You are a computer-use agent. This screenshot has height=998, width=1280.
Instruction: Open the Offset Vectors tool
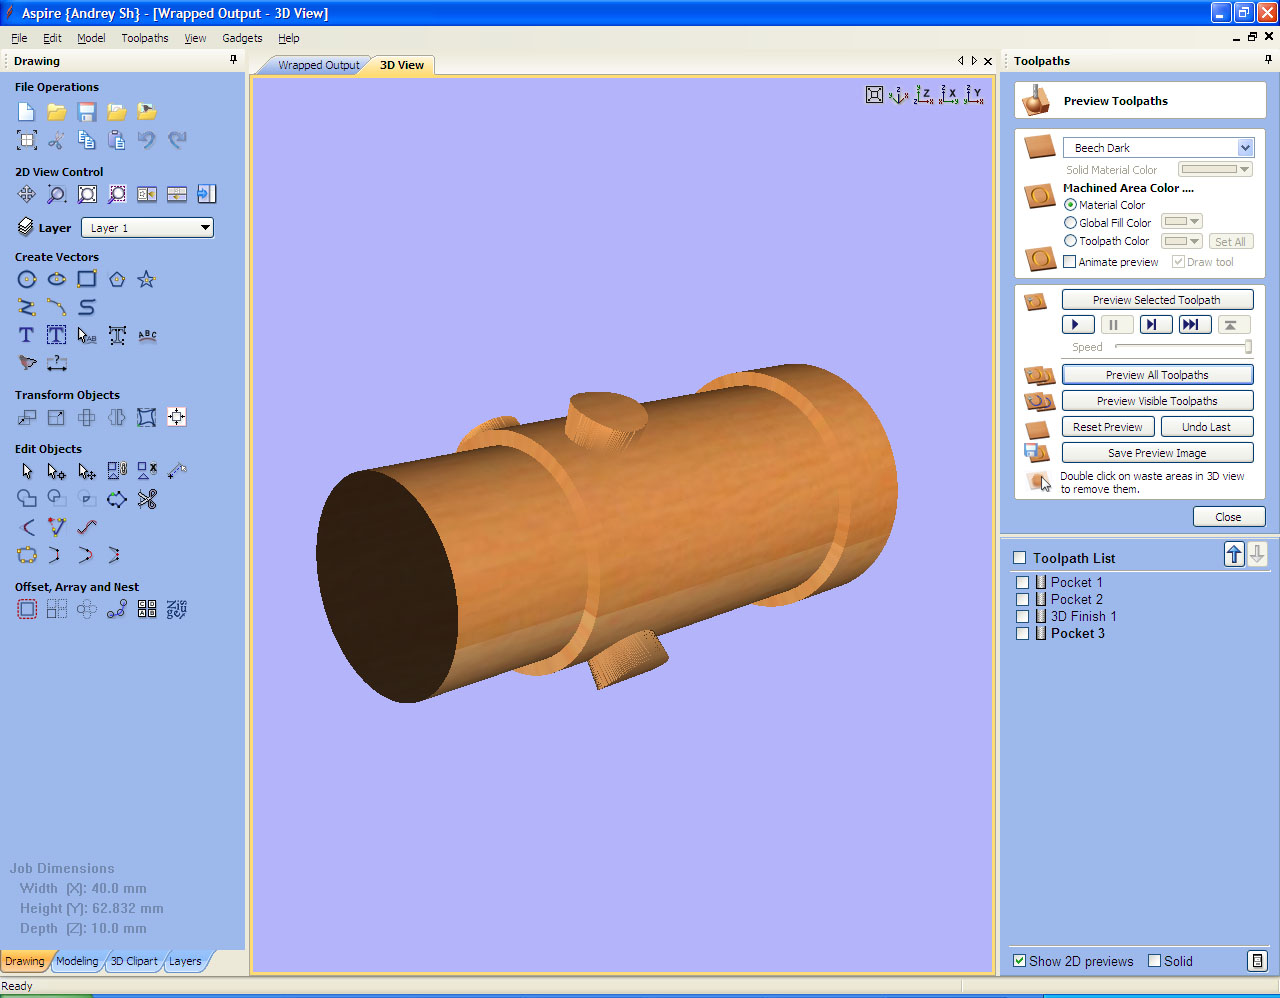pyautogui.click(x=27, y=609)
